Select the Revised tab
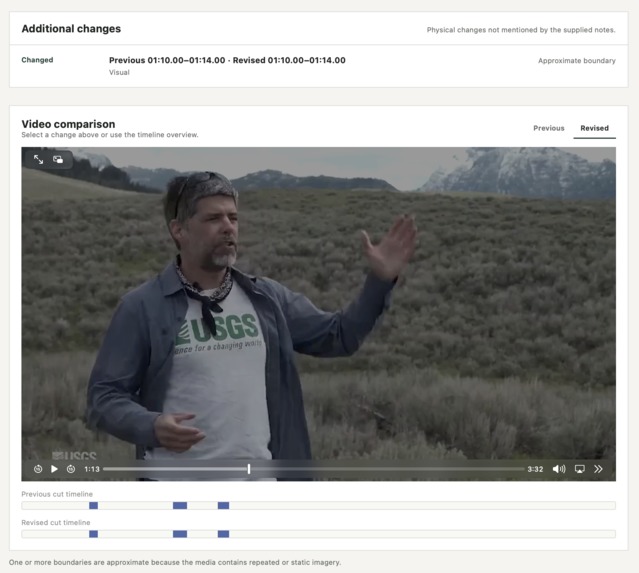Screen dimensions: 639x573 coord(594,128)
